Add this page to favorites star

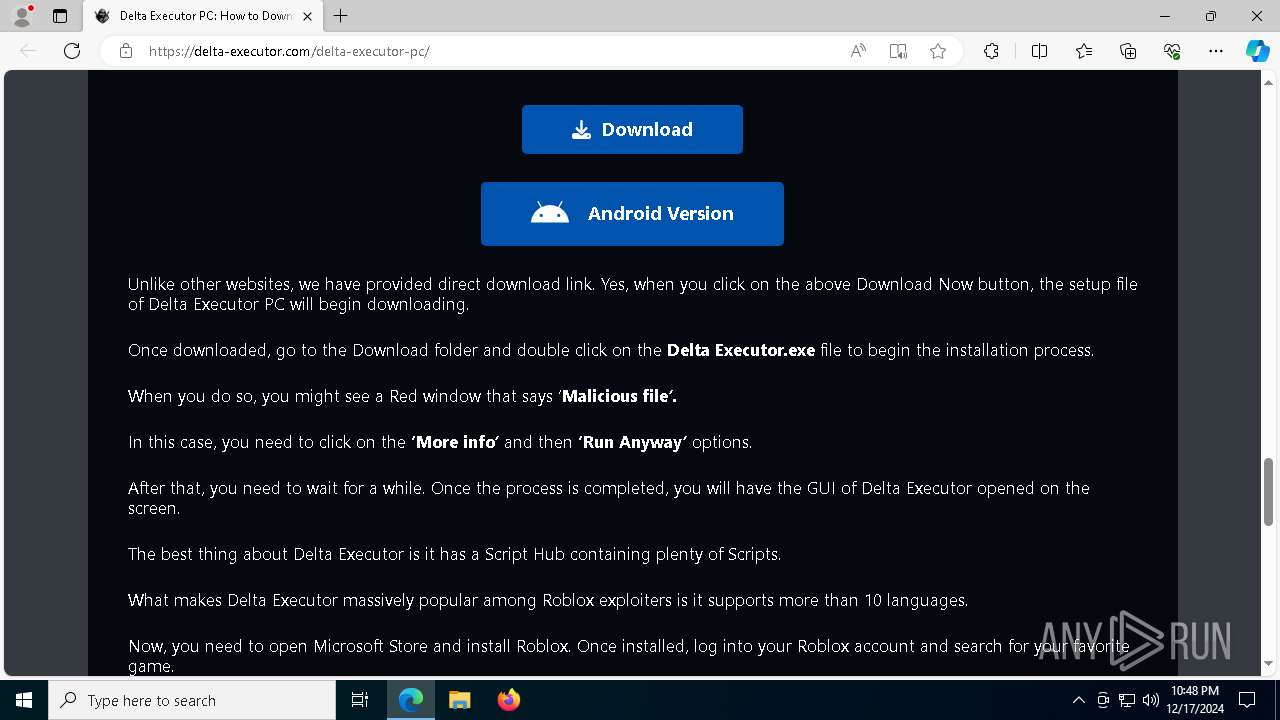(938, 51)
